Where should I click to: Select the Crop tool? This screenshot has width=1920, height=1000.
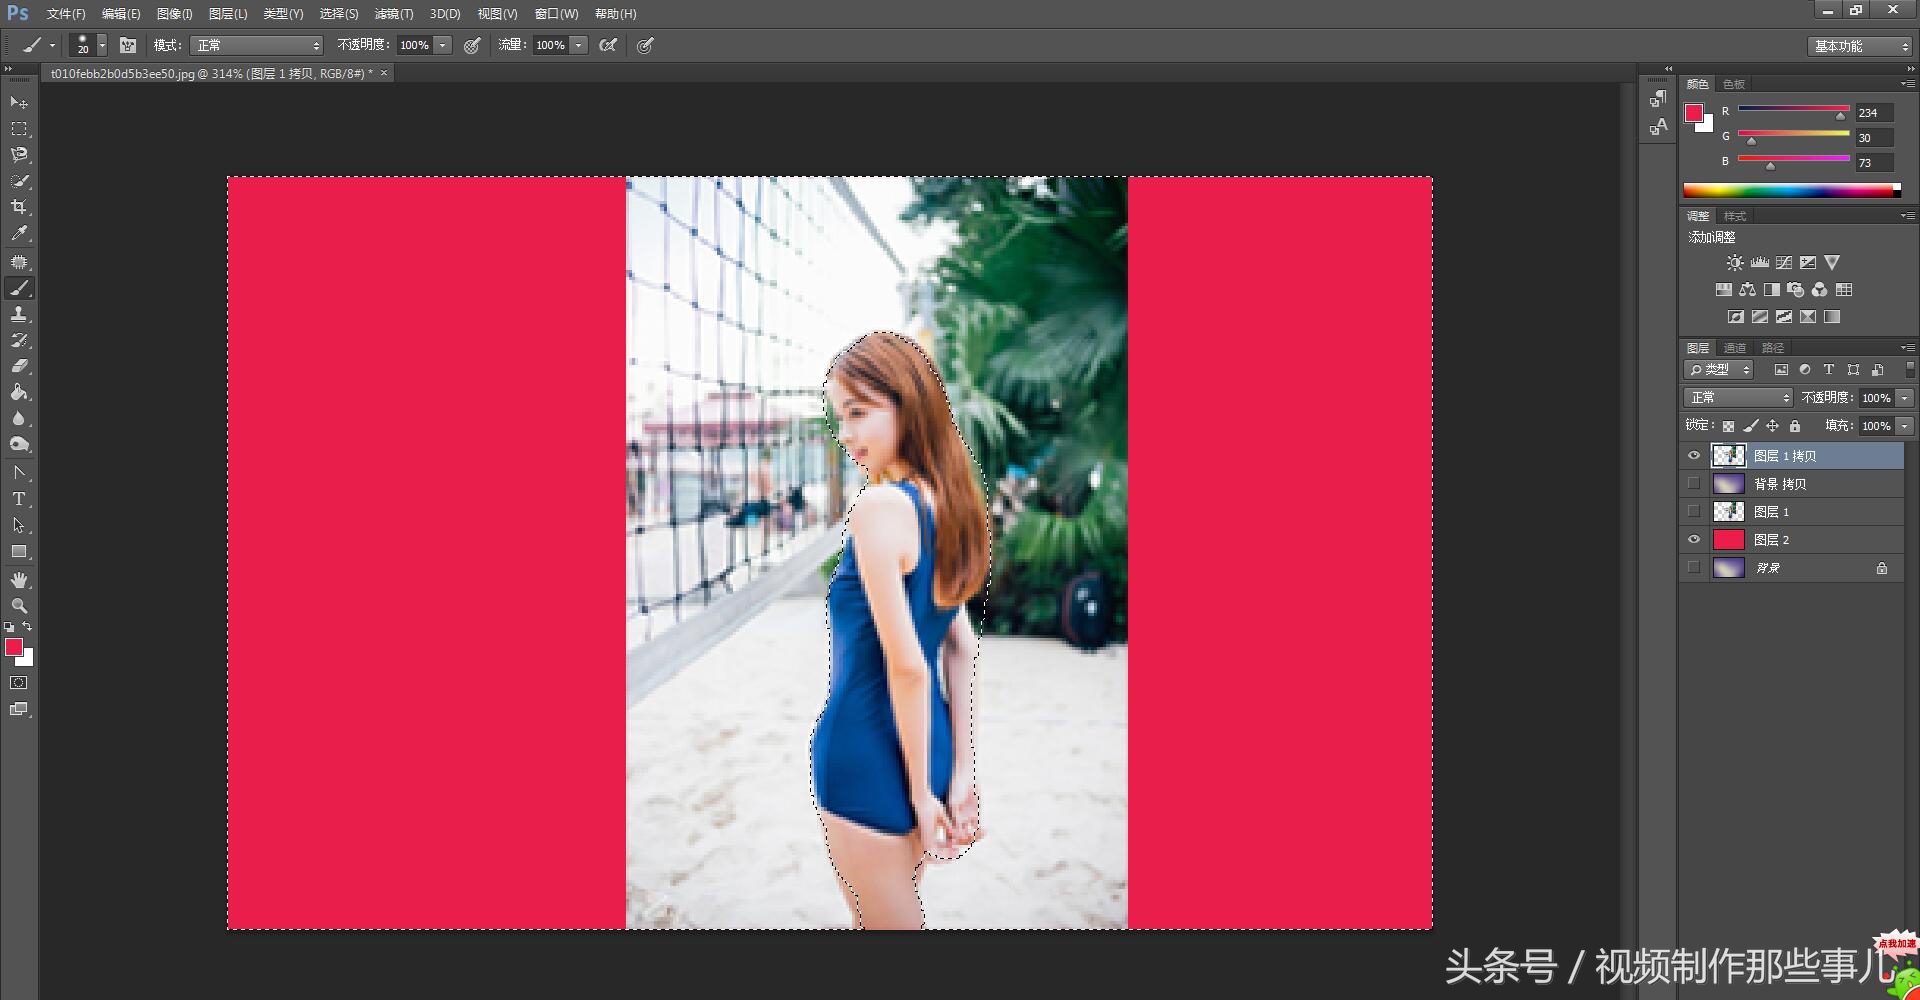point(19,207)
